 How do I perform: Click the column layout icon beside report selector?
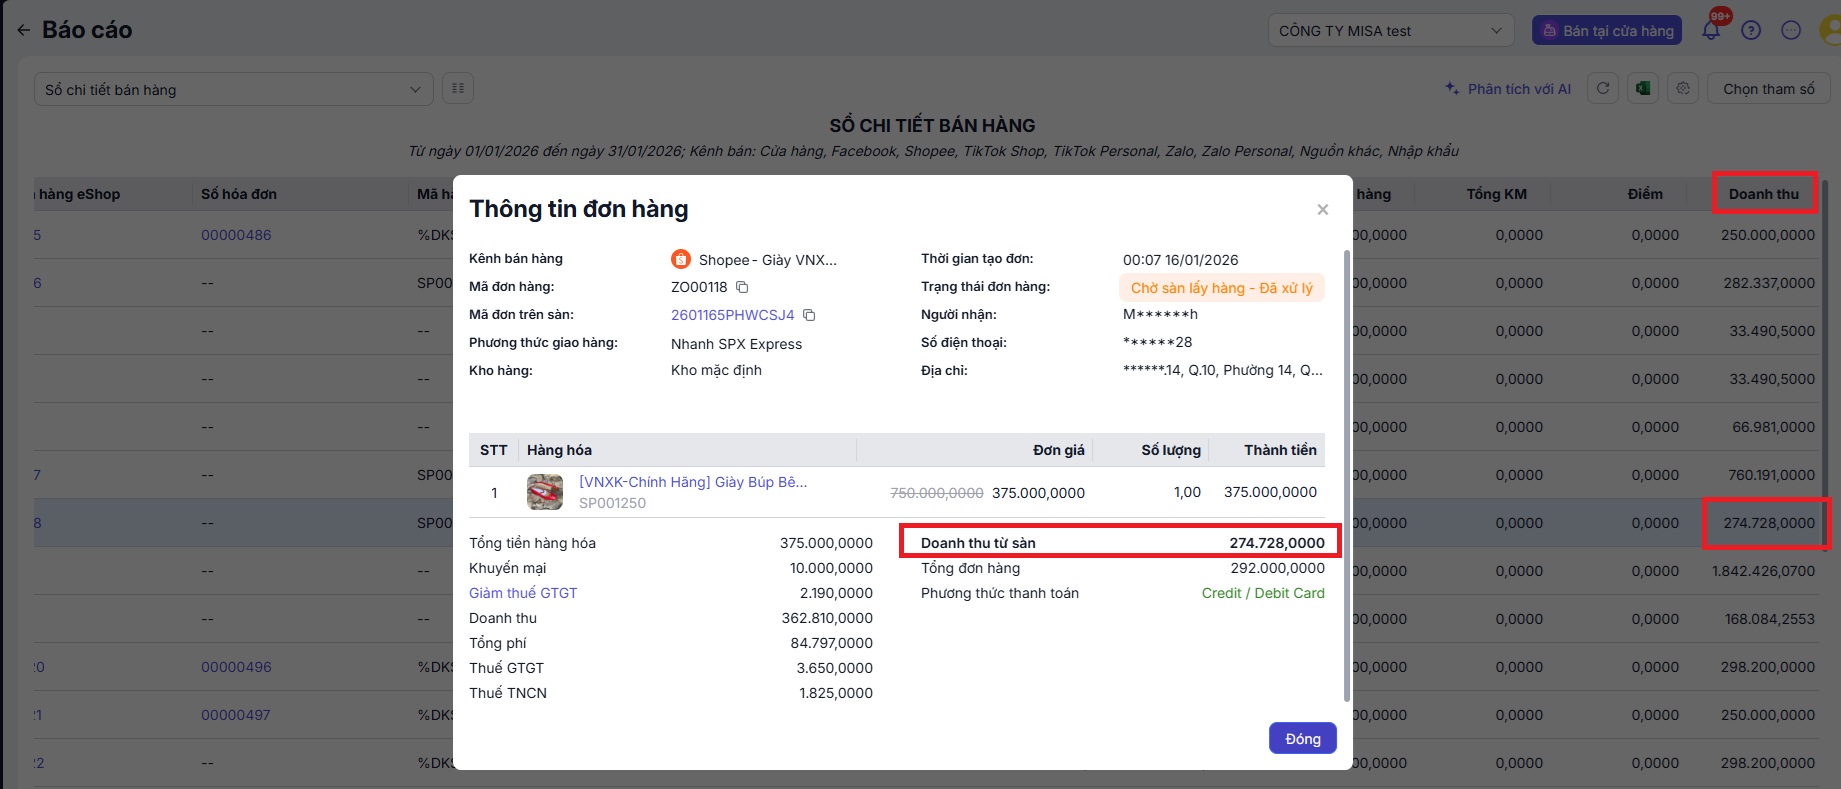pos(458,89)
